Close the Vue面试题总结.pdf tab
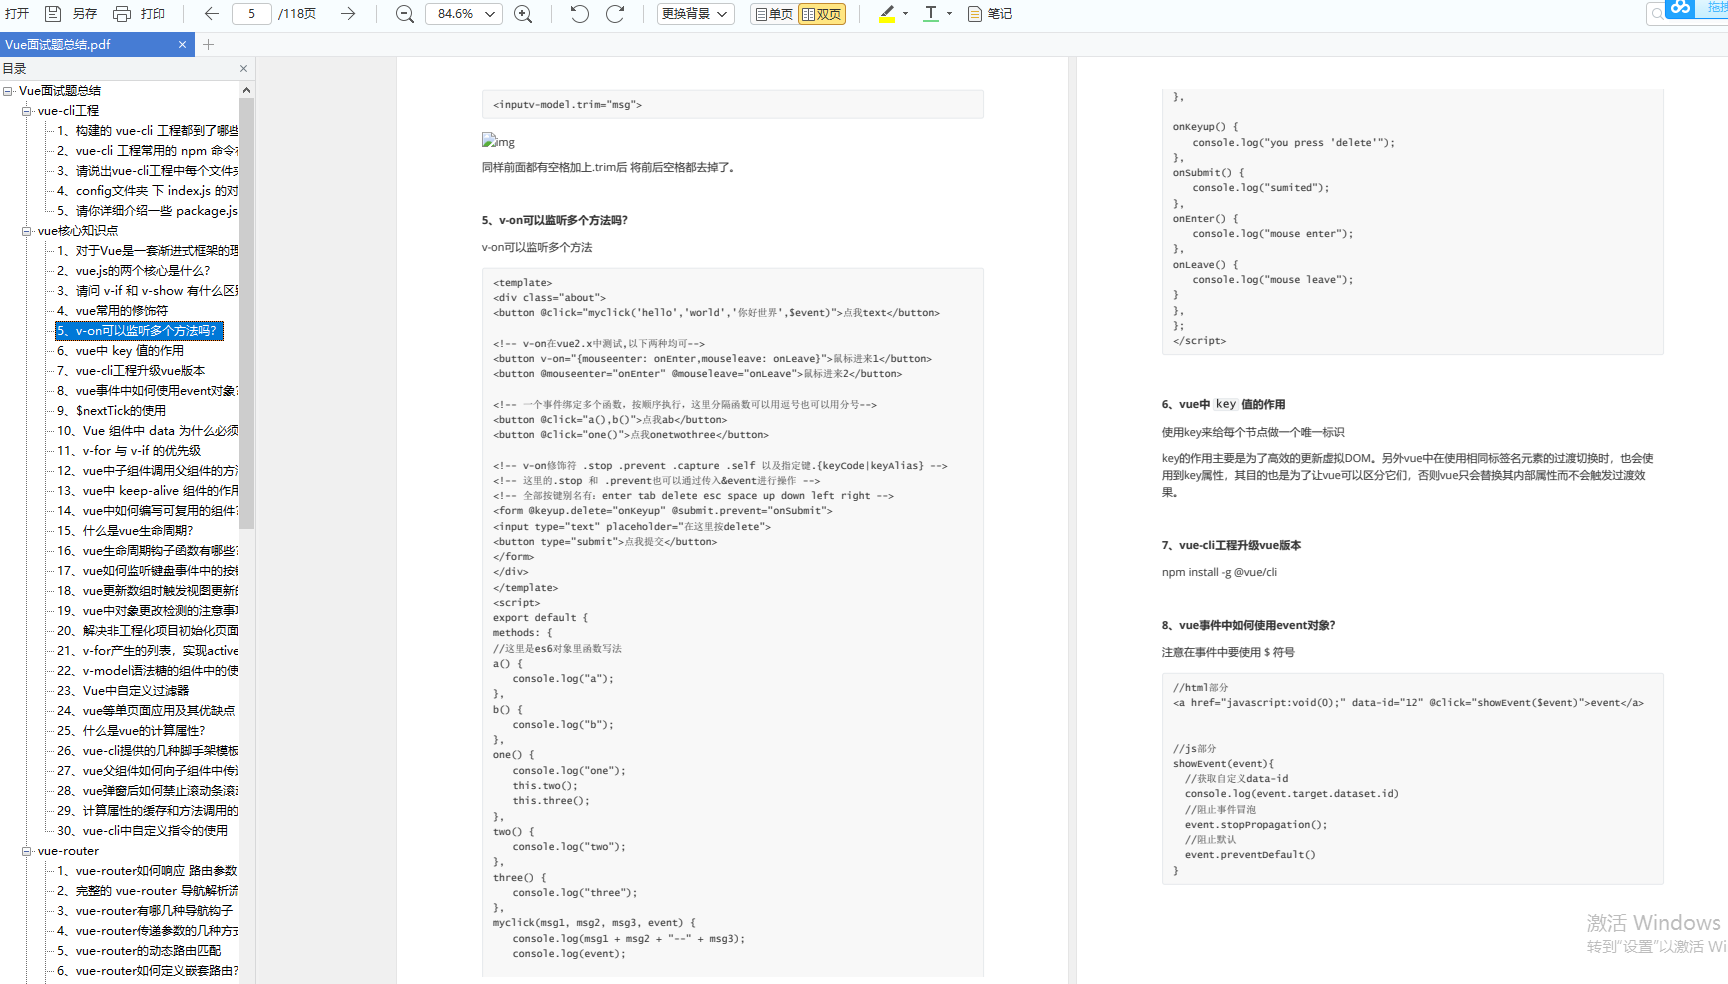 tap(182, 44)
